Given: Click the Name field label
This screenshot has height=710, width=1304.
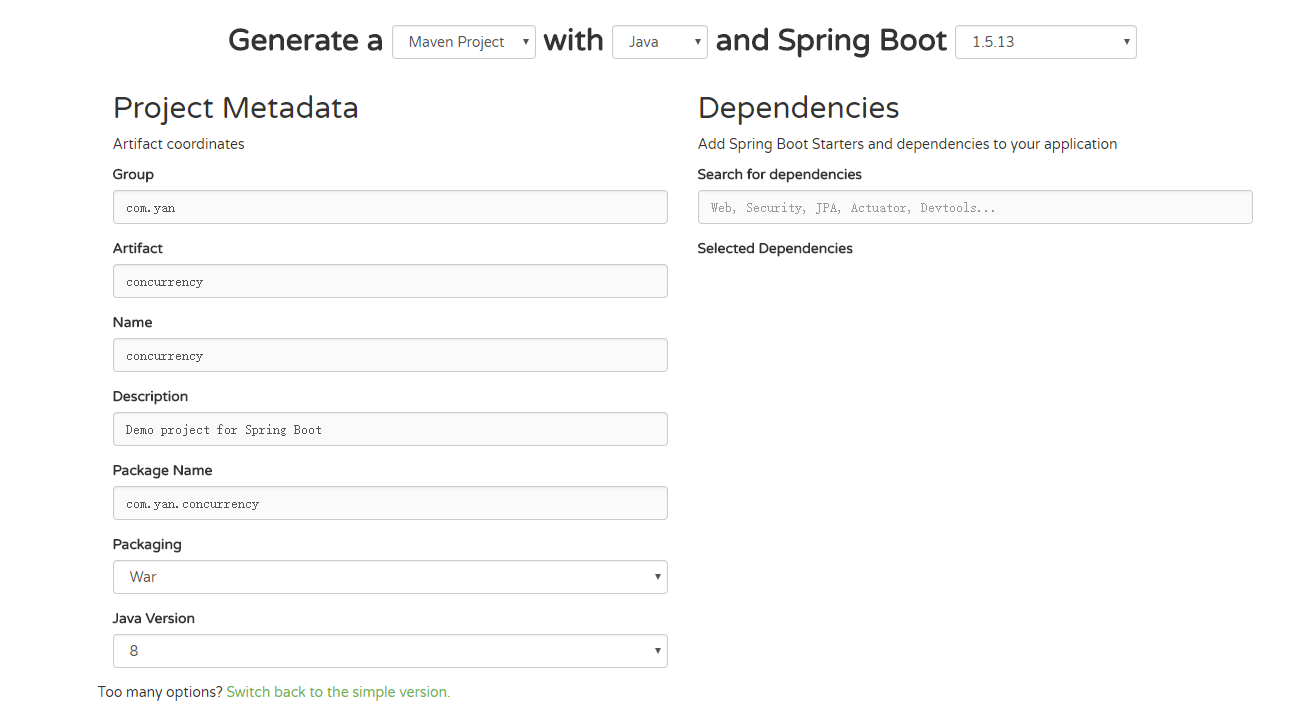Looking at the screenshot, I should (133, 322).
